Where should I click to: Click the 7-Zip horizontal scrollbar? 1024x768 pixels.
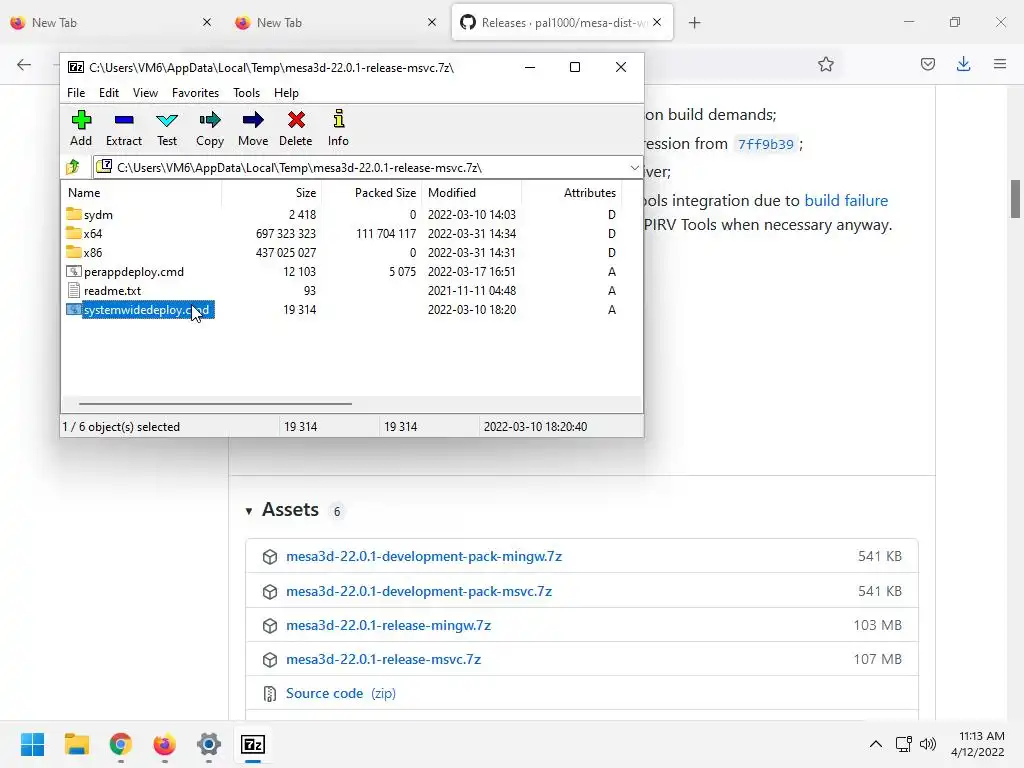pyautogui.click(x=216, y=404)
